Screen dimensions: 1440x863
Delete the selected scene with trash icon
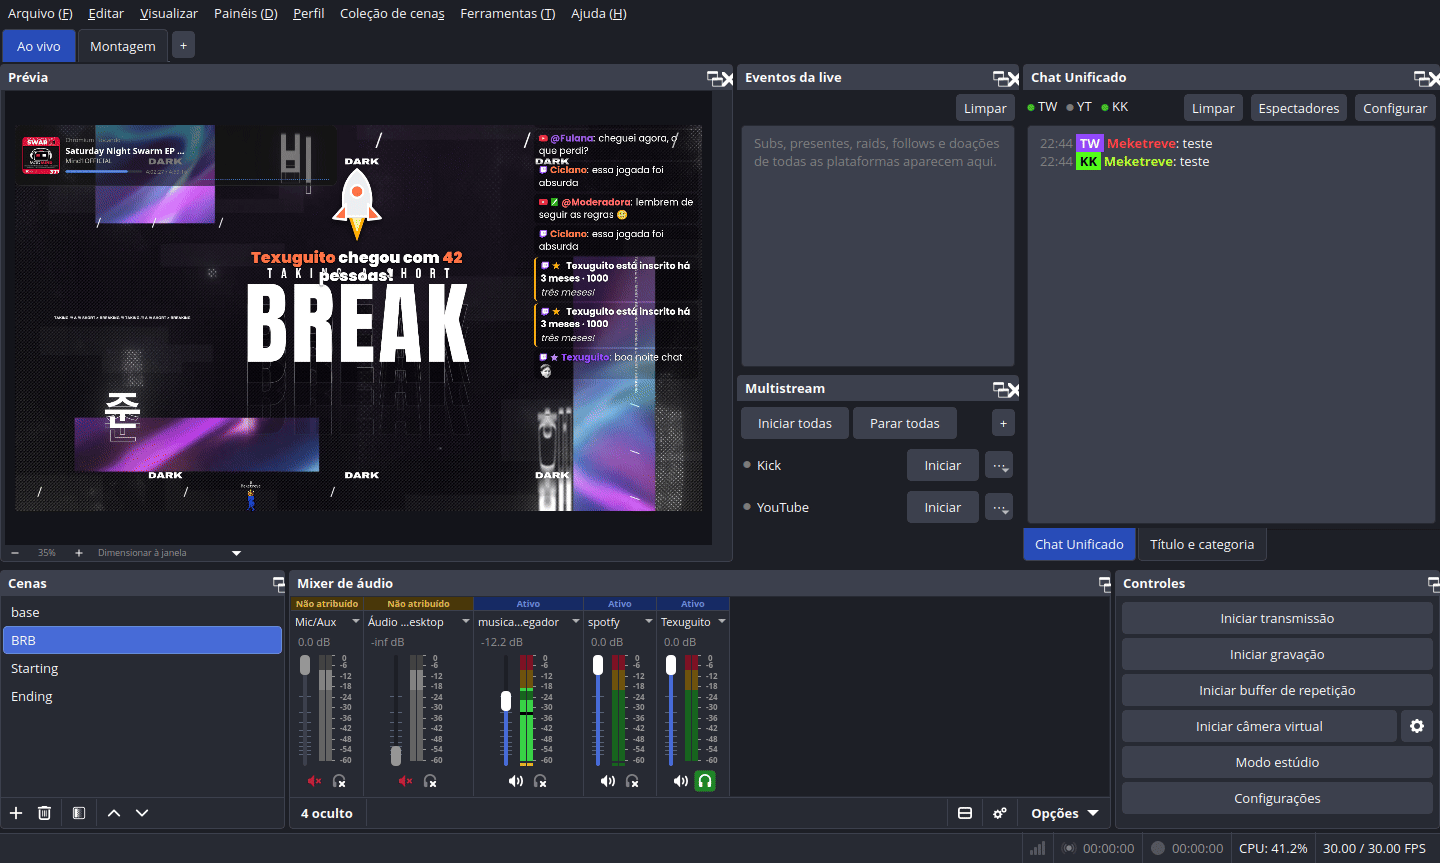pos(44,813)
